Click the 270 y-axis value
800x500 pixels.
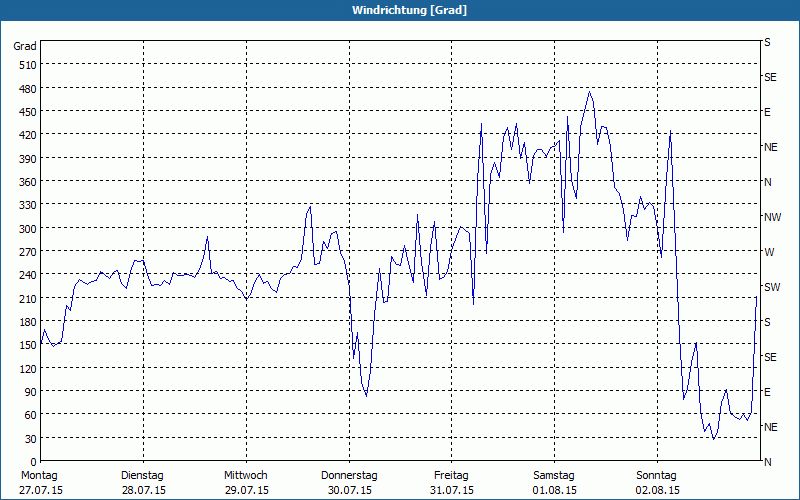point(28,253)
